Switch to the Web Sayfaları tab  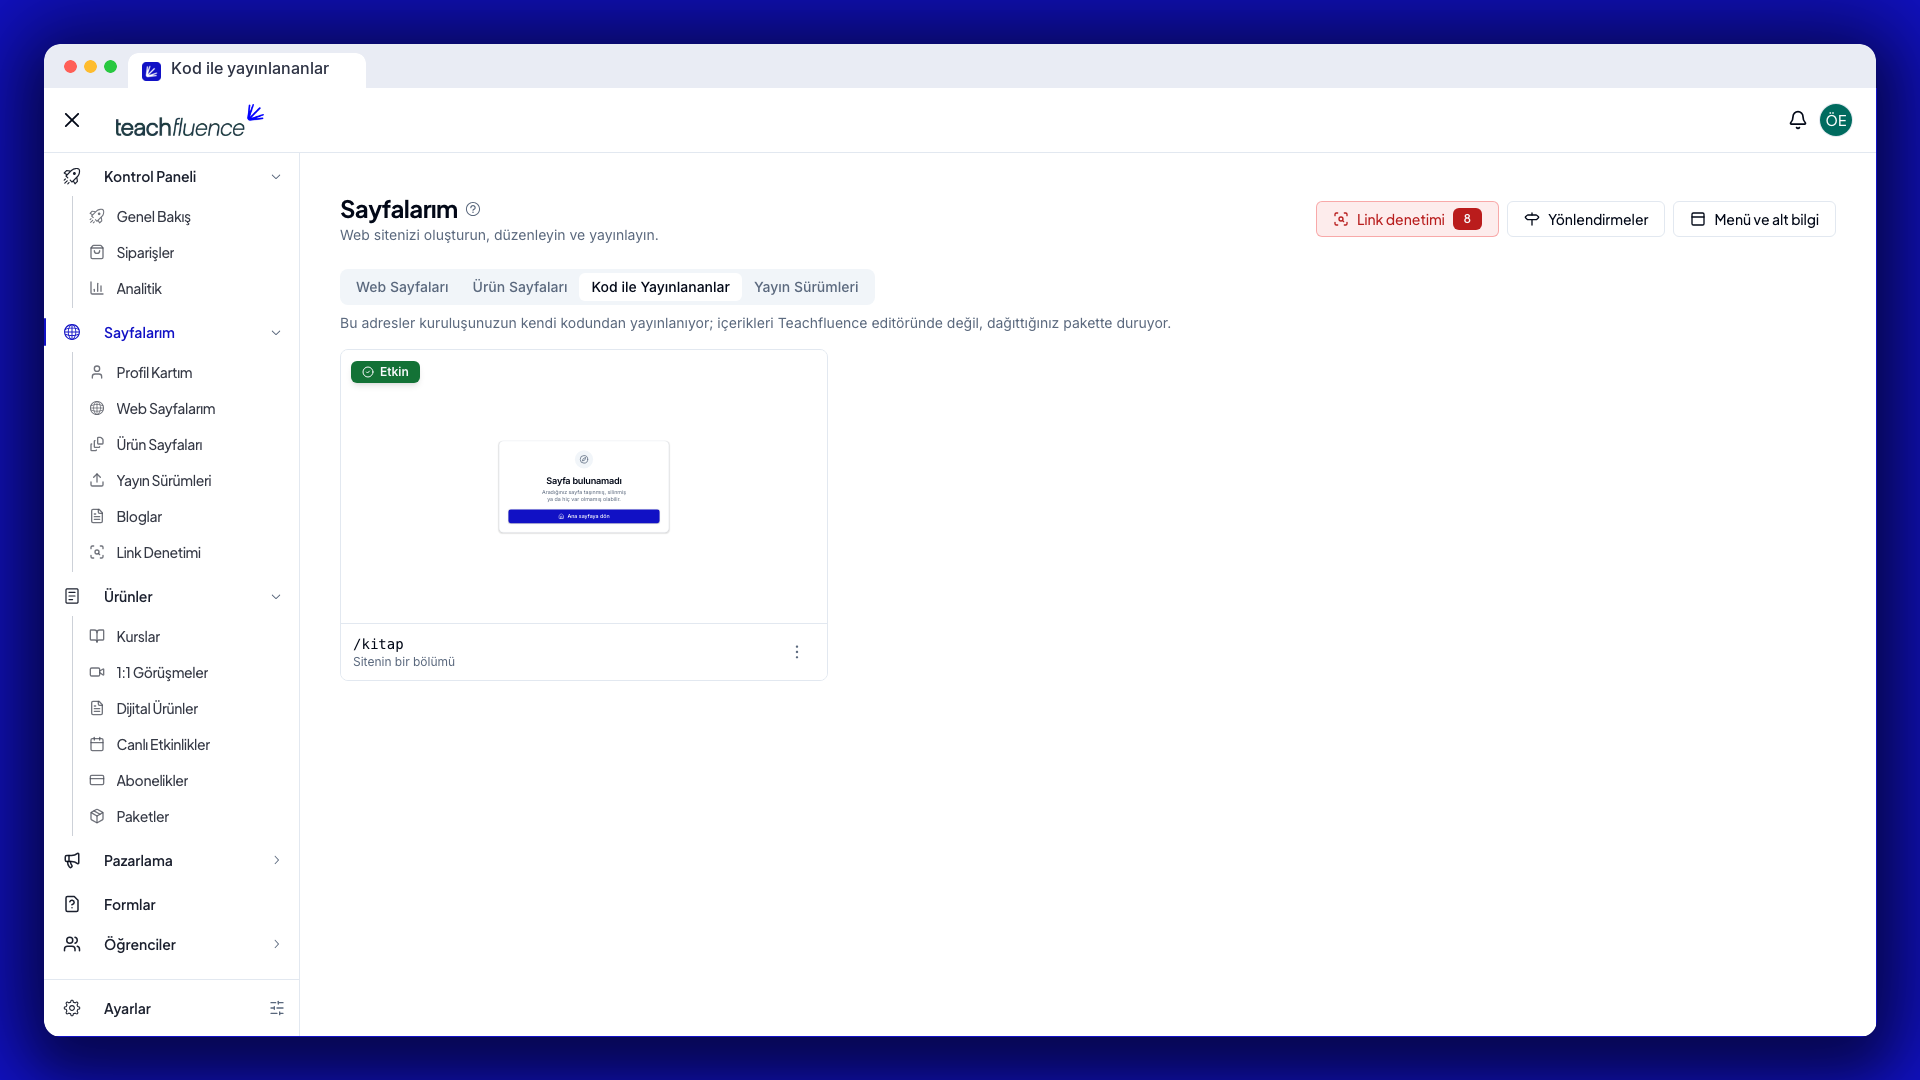click(402, 287)
